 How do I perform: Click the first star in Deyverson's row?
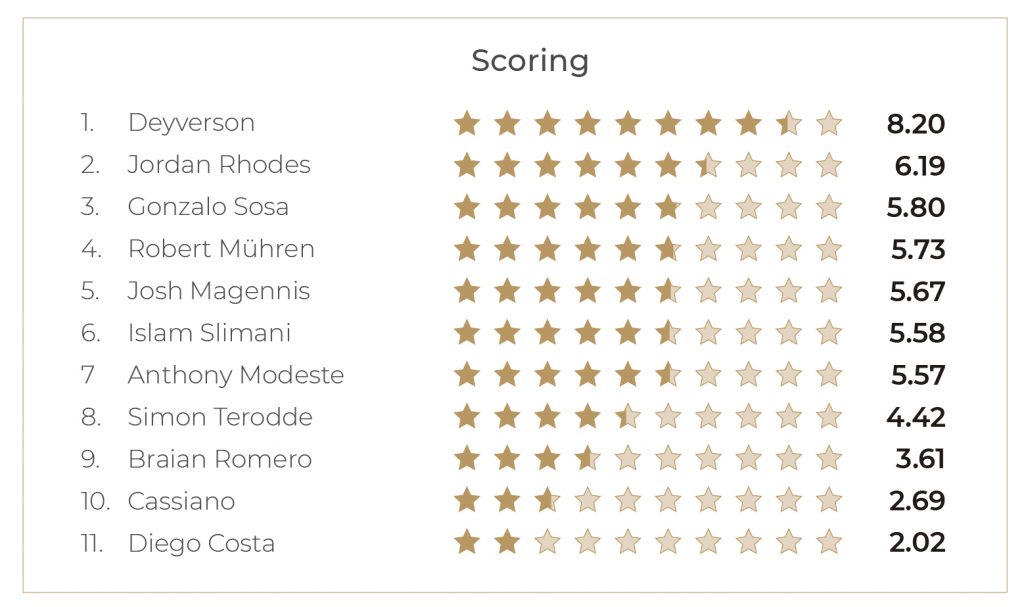pyautogui.click(x=467, y=124)
